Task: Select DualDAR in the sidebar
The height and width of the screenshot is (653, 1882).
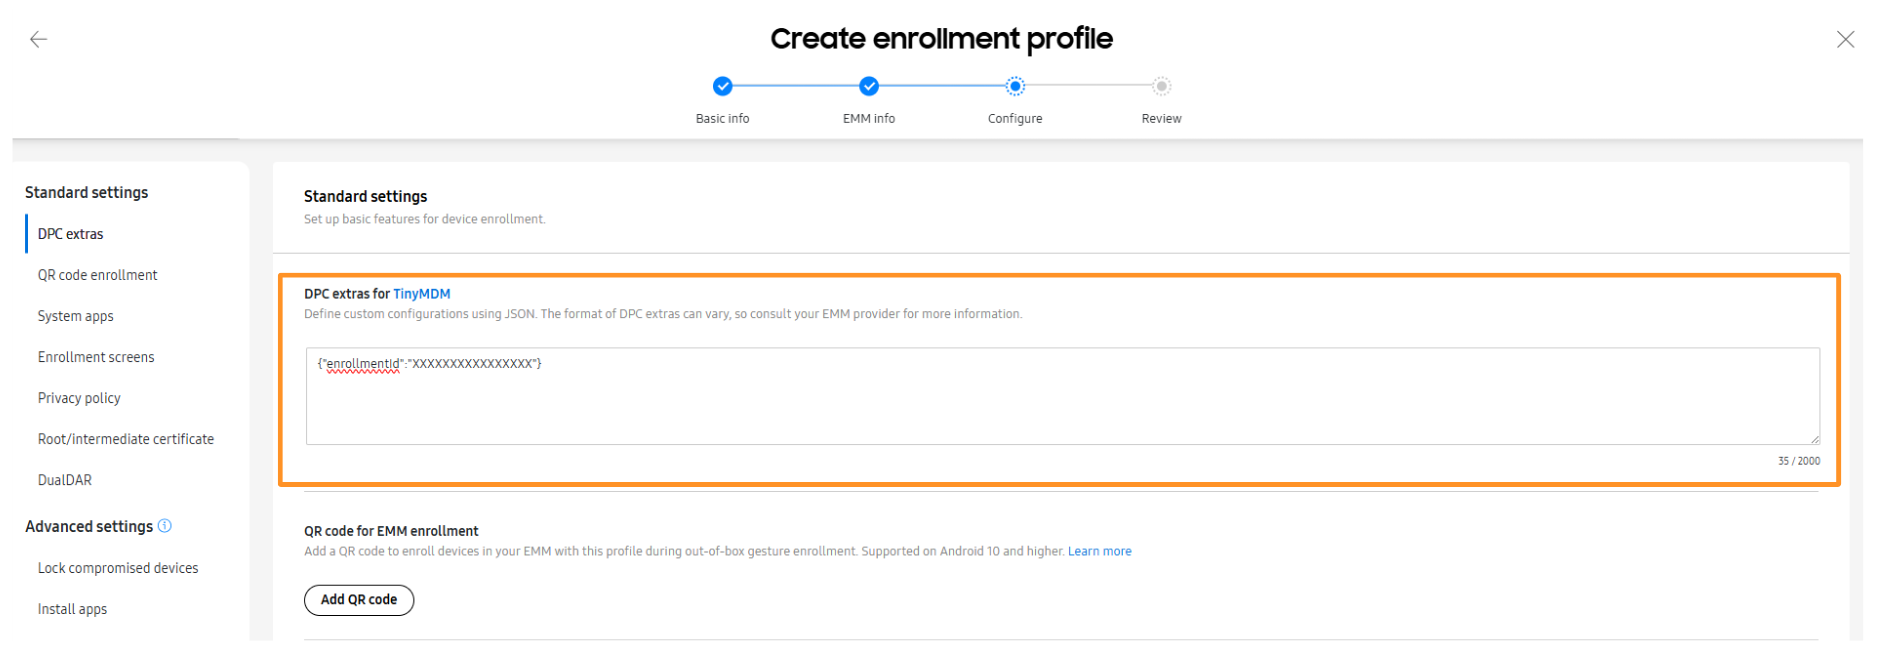Action: tap(65, 480)
